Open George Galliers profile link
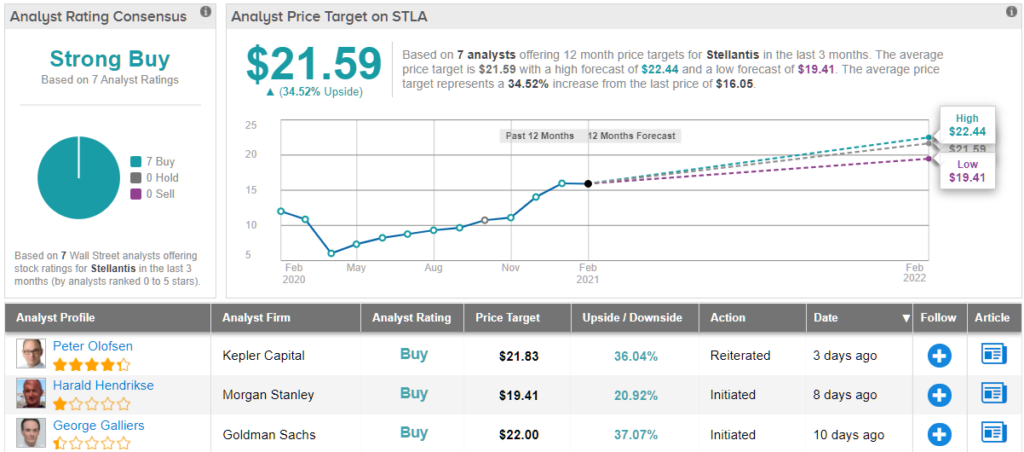This screenshot has width=1024, height=452. (98, 425)
